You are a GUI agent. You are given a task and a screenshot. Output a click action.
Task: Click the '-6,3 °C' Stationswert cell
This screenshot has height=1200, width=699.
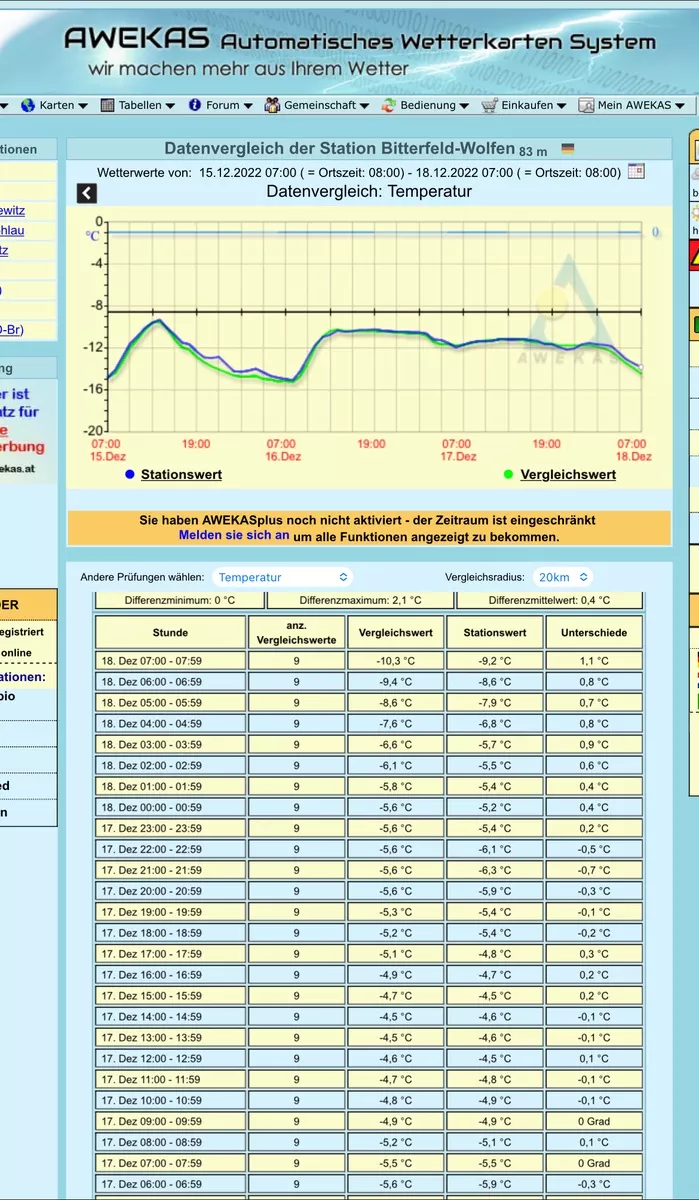(x=495, y=871)
